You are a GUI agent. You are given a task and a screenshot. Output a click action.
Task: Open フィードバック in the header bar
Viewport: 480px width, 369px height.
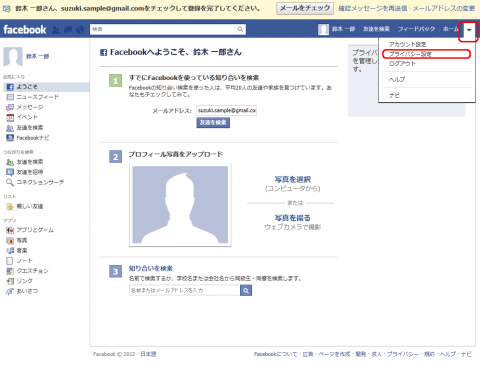(x=416, y=29)
